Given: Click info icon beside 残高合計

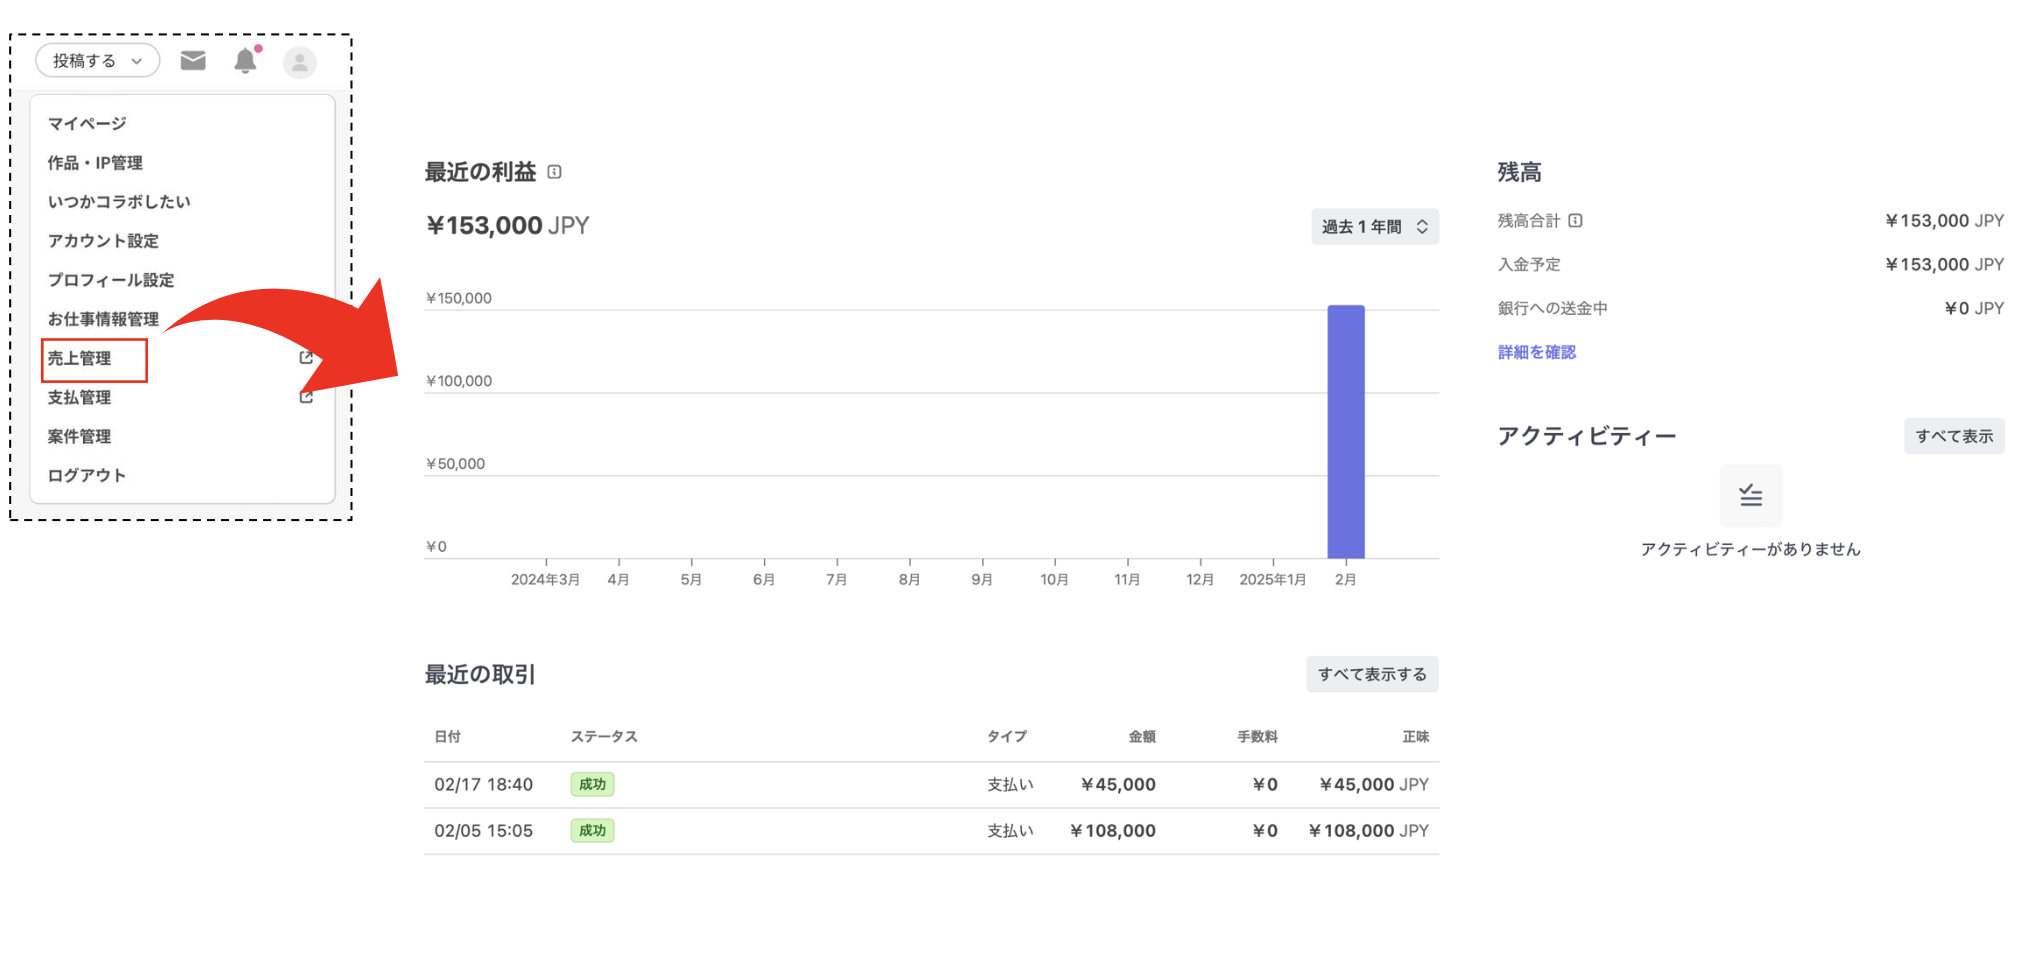Looking at the screenshot, I should [x=1575, y=220].
